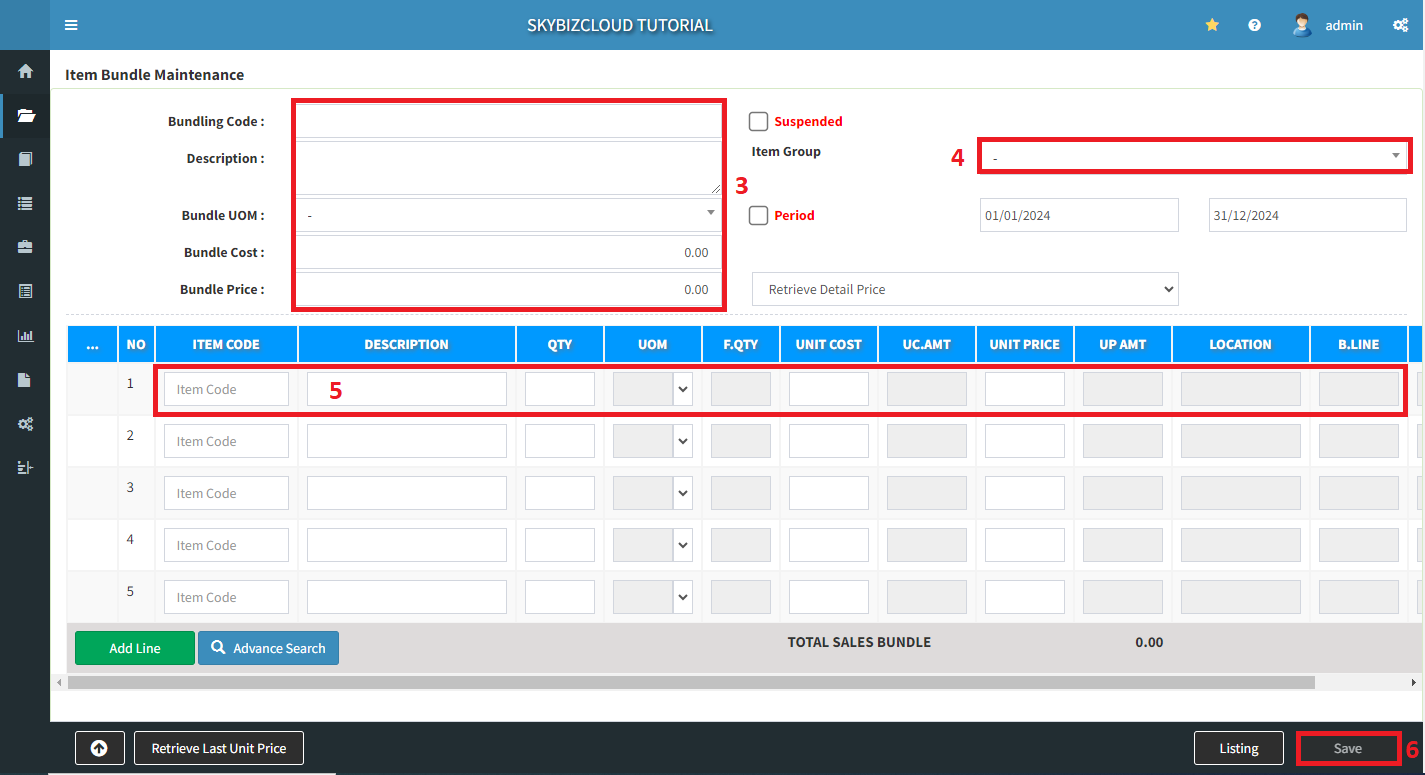Open the folder menu item in the sidebar
This screenshot has width=1425, height=775.
(x=26, y=115)
